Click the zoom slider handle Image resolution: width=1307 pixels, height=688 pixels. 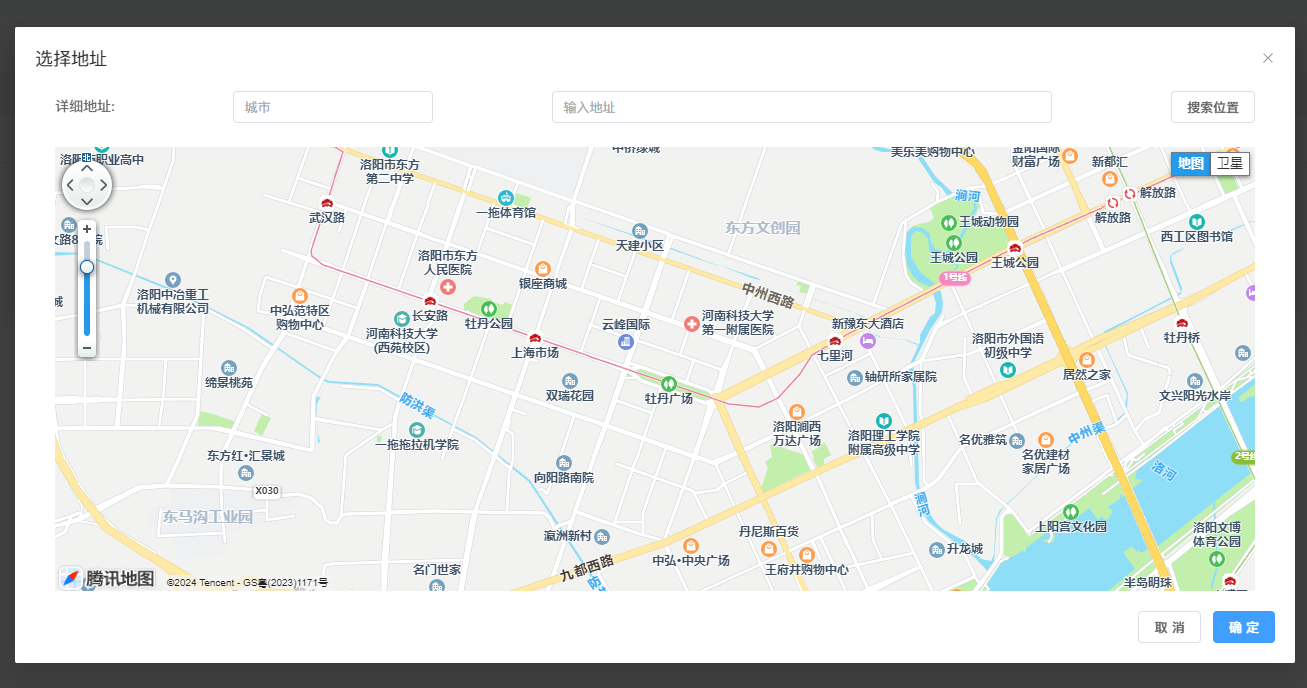[87, 267]
